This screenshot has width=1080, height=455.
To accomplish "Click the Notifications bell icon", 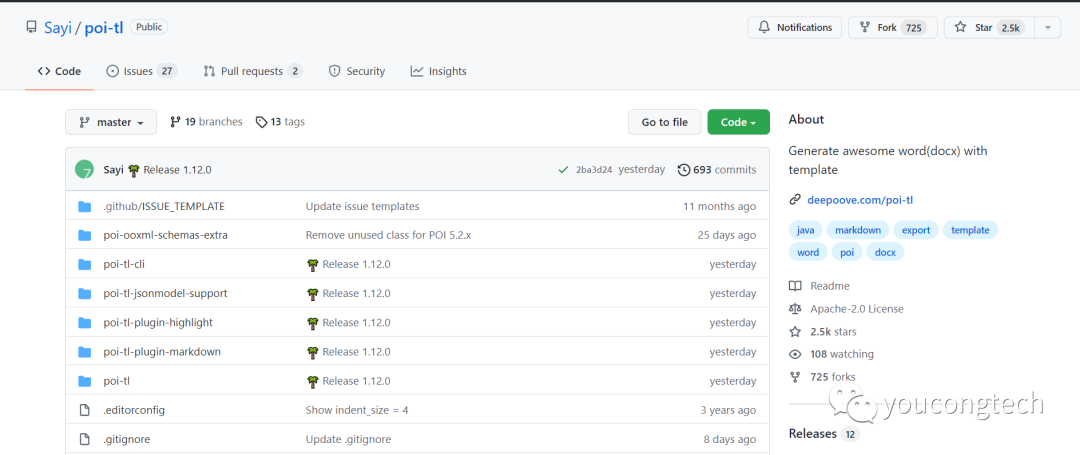I will click(x=764, y=28).
